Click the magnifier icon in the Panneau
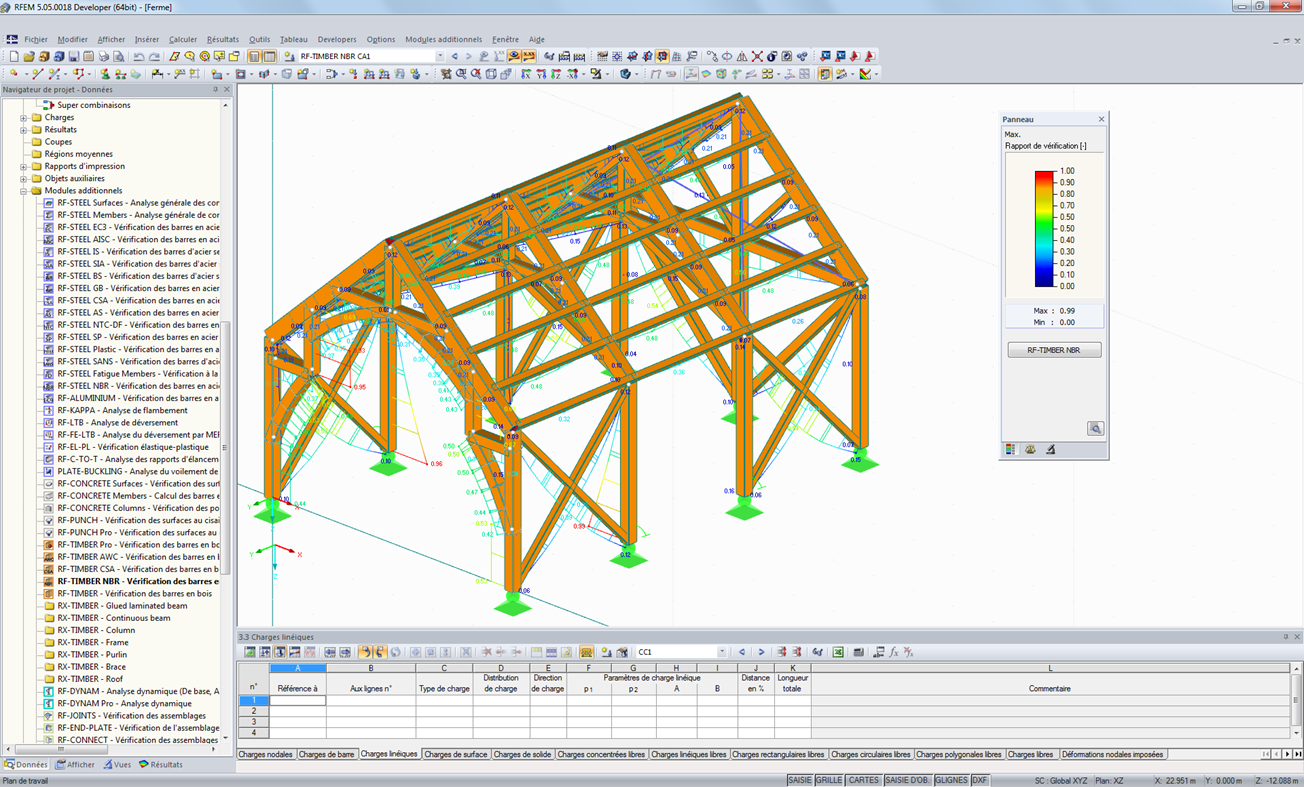This screenshot has height=787, width=1304. 1096,427
